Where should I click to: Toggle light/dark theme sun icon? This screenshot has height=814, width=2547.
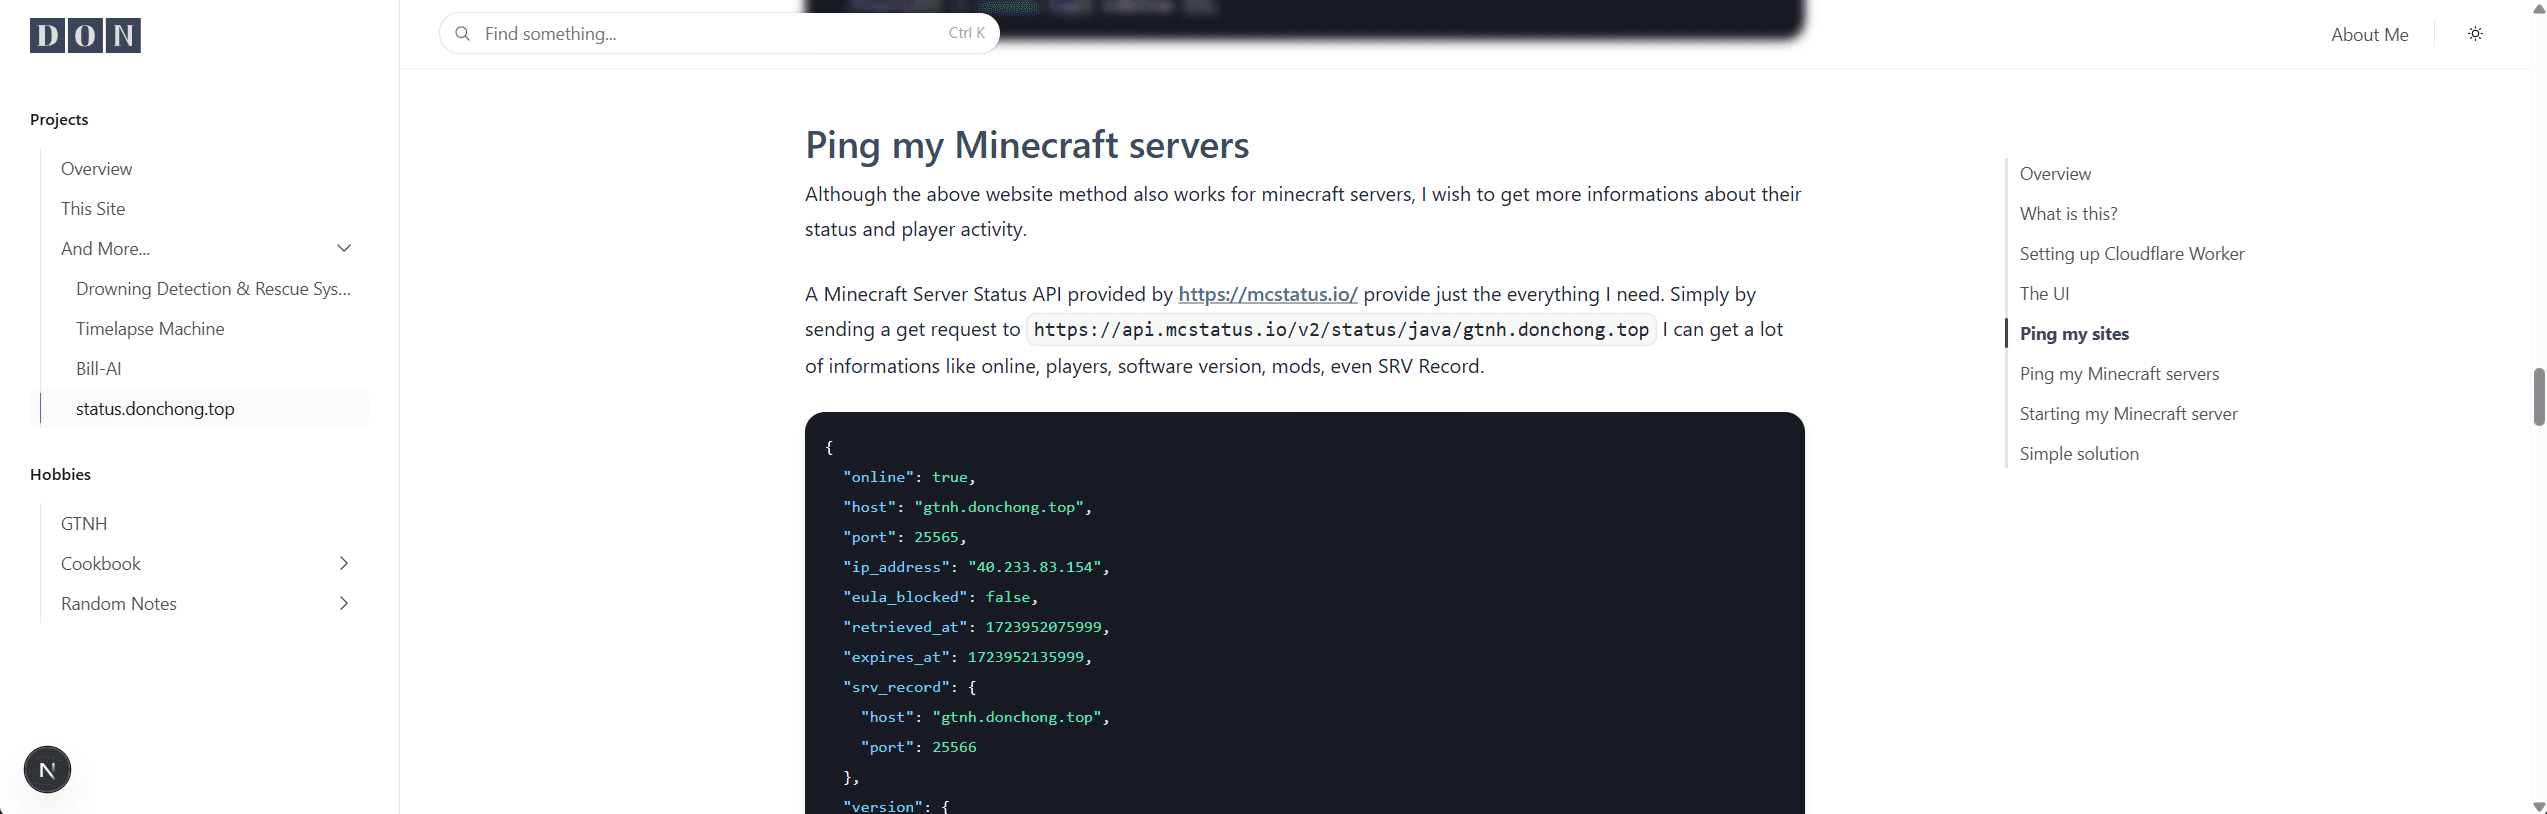[x=2475, y=34]
